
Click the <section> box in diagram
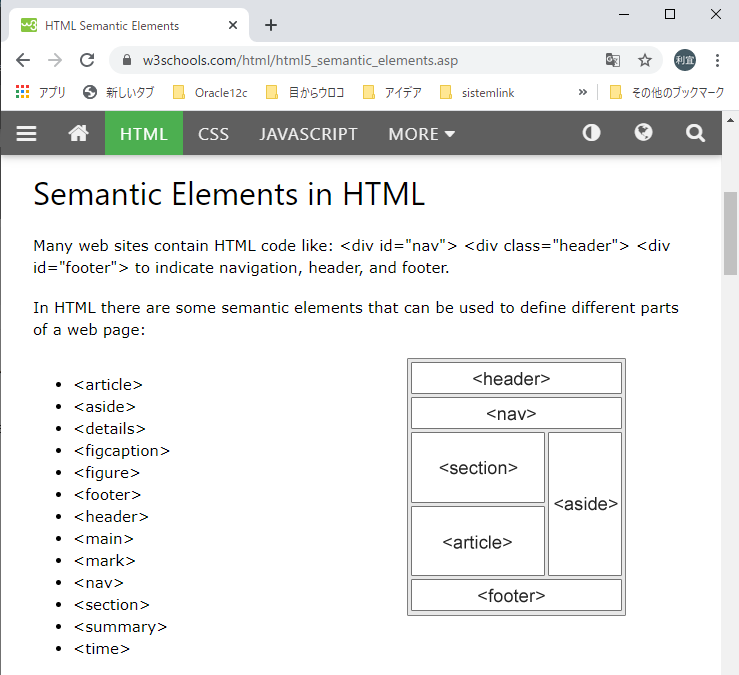tap(478, 468)
